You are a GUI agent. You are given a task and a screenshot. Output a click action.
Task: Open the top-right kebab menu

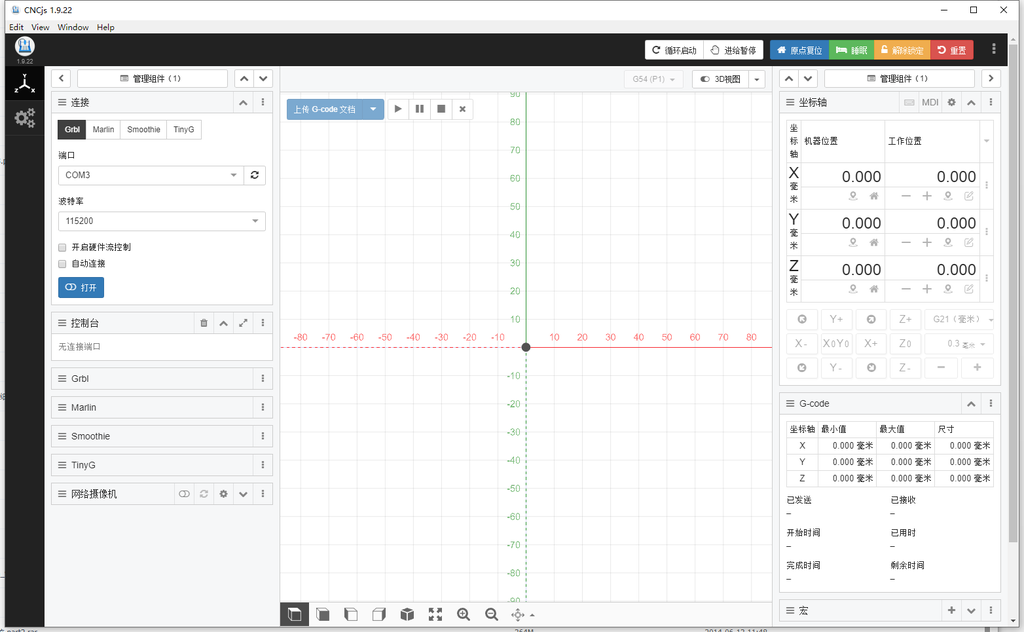(x=994, y=49)
